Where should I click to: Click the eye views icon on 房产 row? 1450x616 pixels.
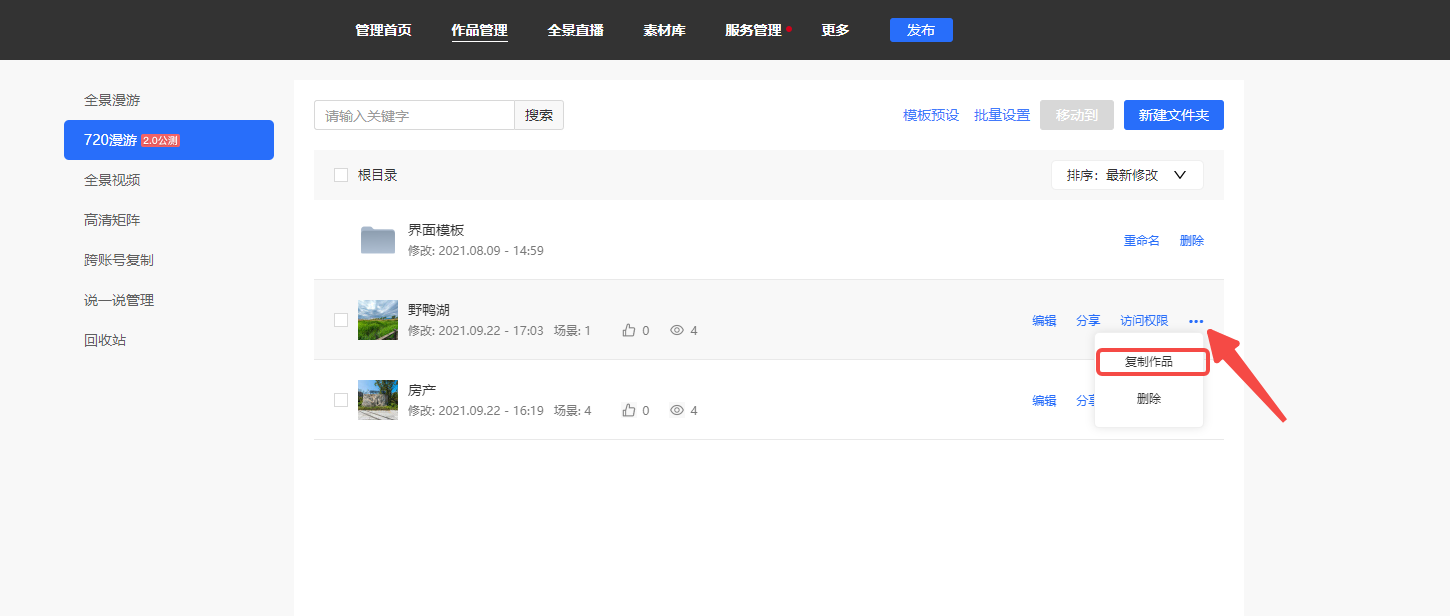tap(677, 410)
